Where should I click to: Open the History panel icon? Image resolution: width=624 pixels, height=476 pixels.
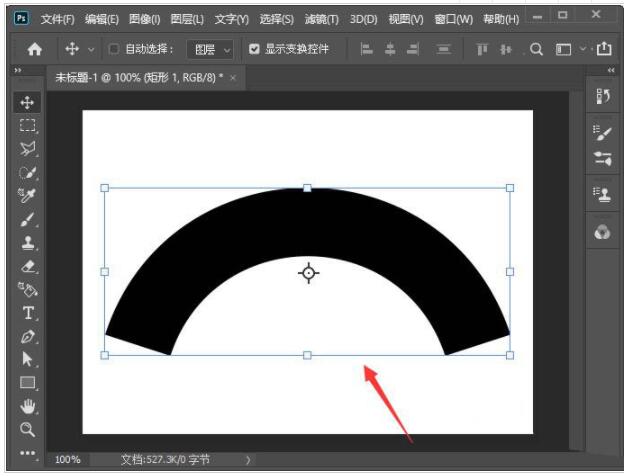point(603,96)
